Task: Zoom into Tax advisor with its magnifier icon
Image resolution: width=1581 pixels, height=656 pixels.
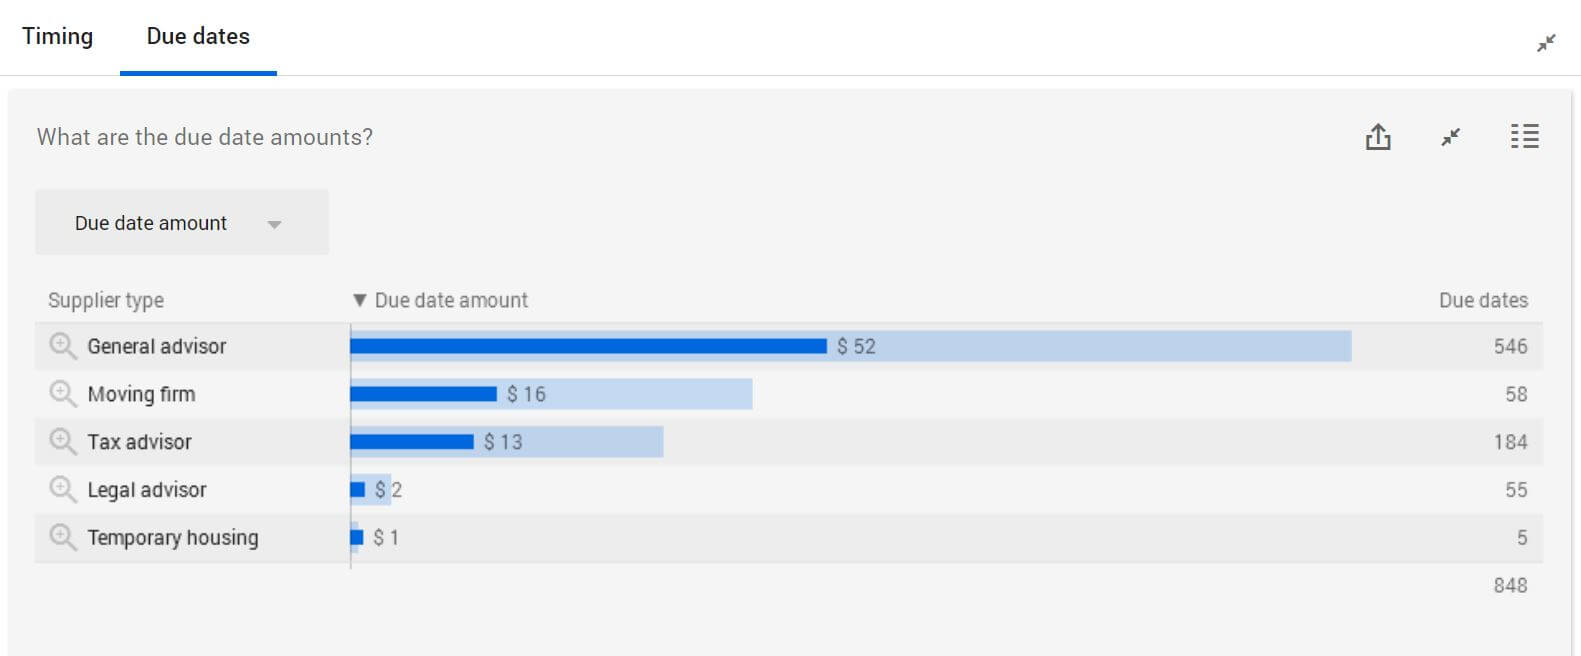Action: click(63, 442)
